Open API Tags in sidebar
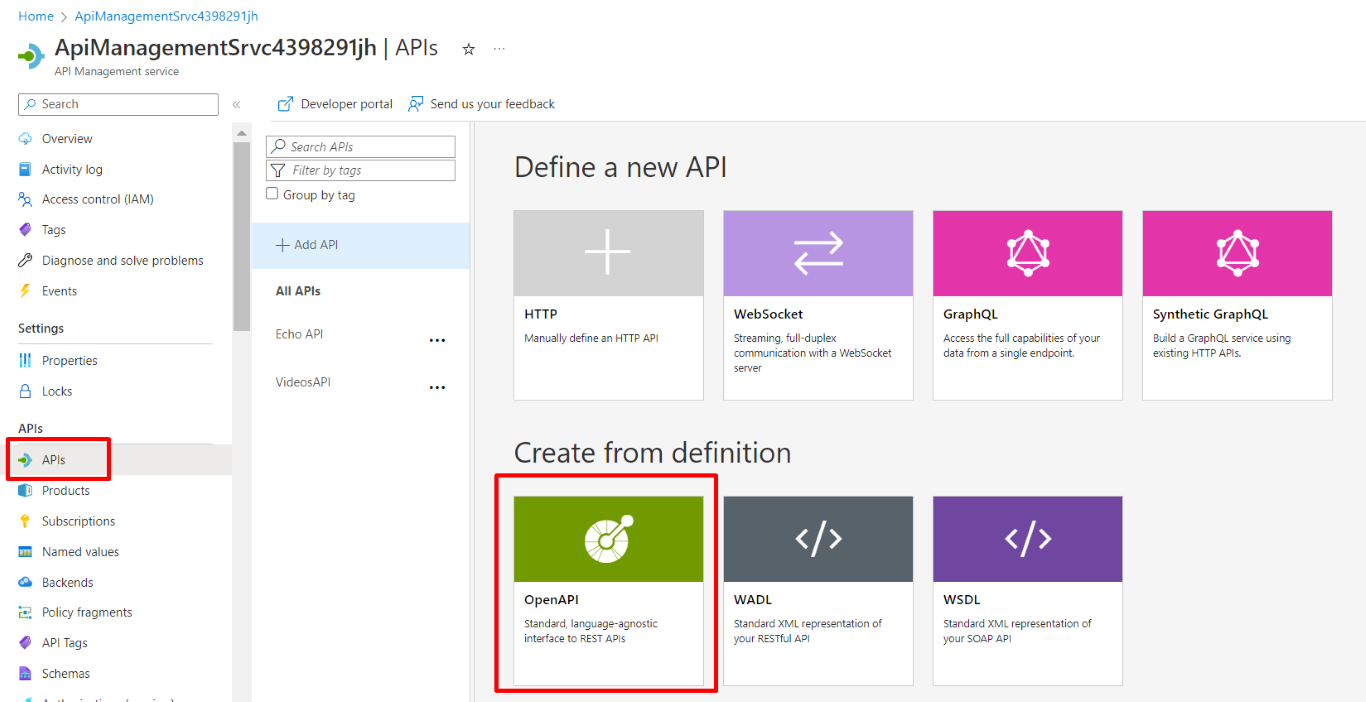 [x=65, y=643]
